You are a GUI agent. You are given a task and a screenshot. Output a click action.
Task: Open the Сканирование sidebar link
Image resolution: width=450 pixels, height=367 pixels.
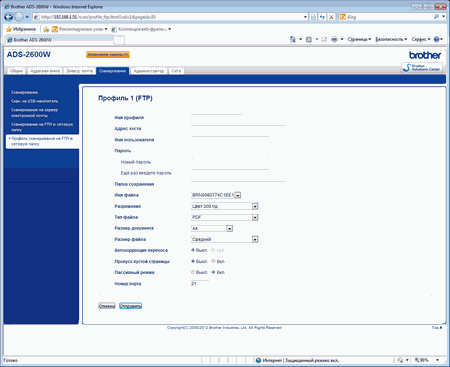24,92
